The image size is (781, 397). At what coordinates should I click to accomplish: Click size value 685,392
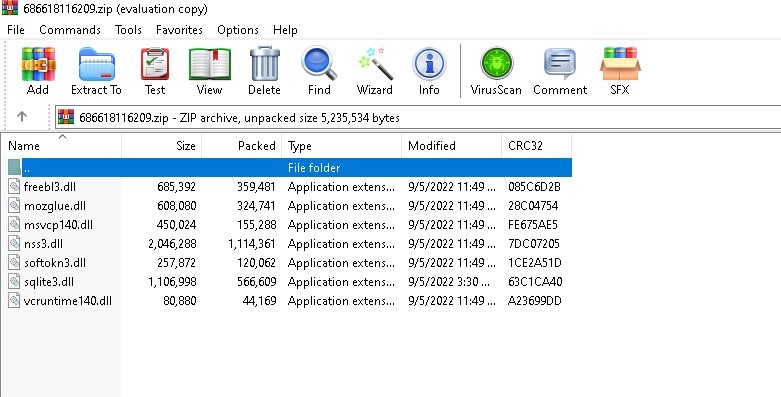coord(176,187)
